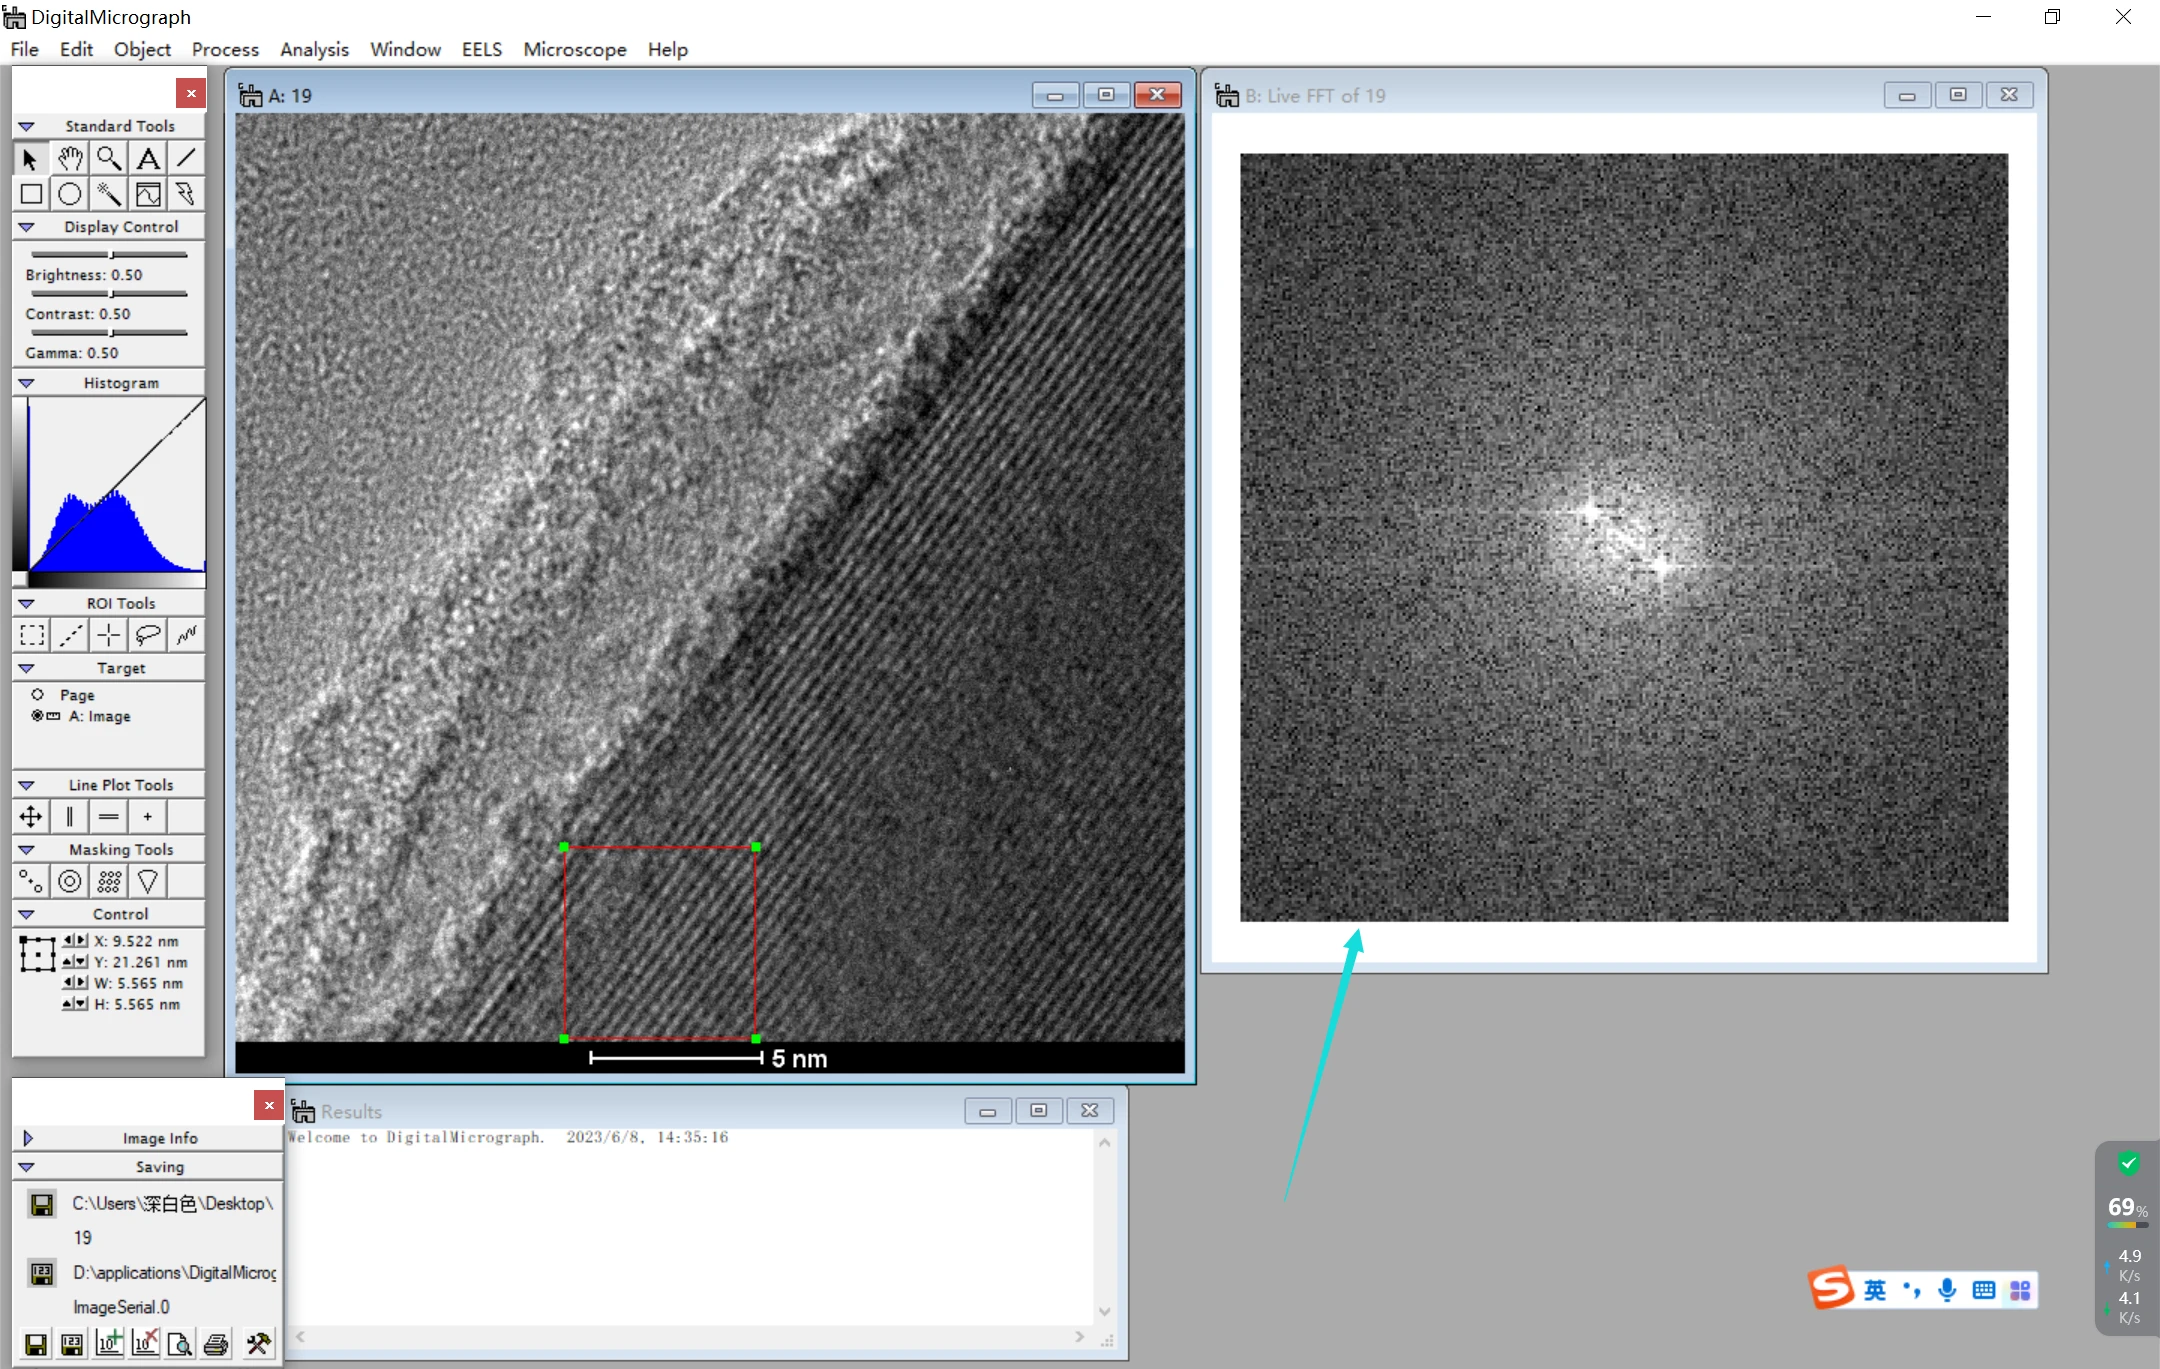Select the hand pan tool
Screen dimensions: 2160x1369
coord(70,158)
